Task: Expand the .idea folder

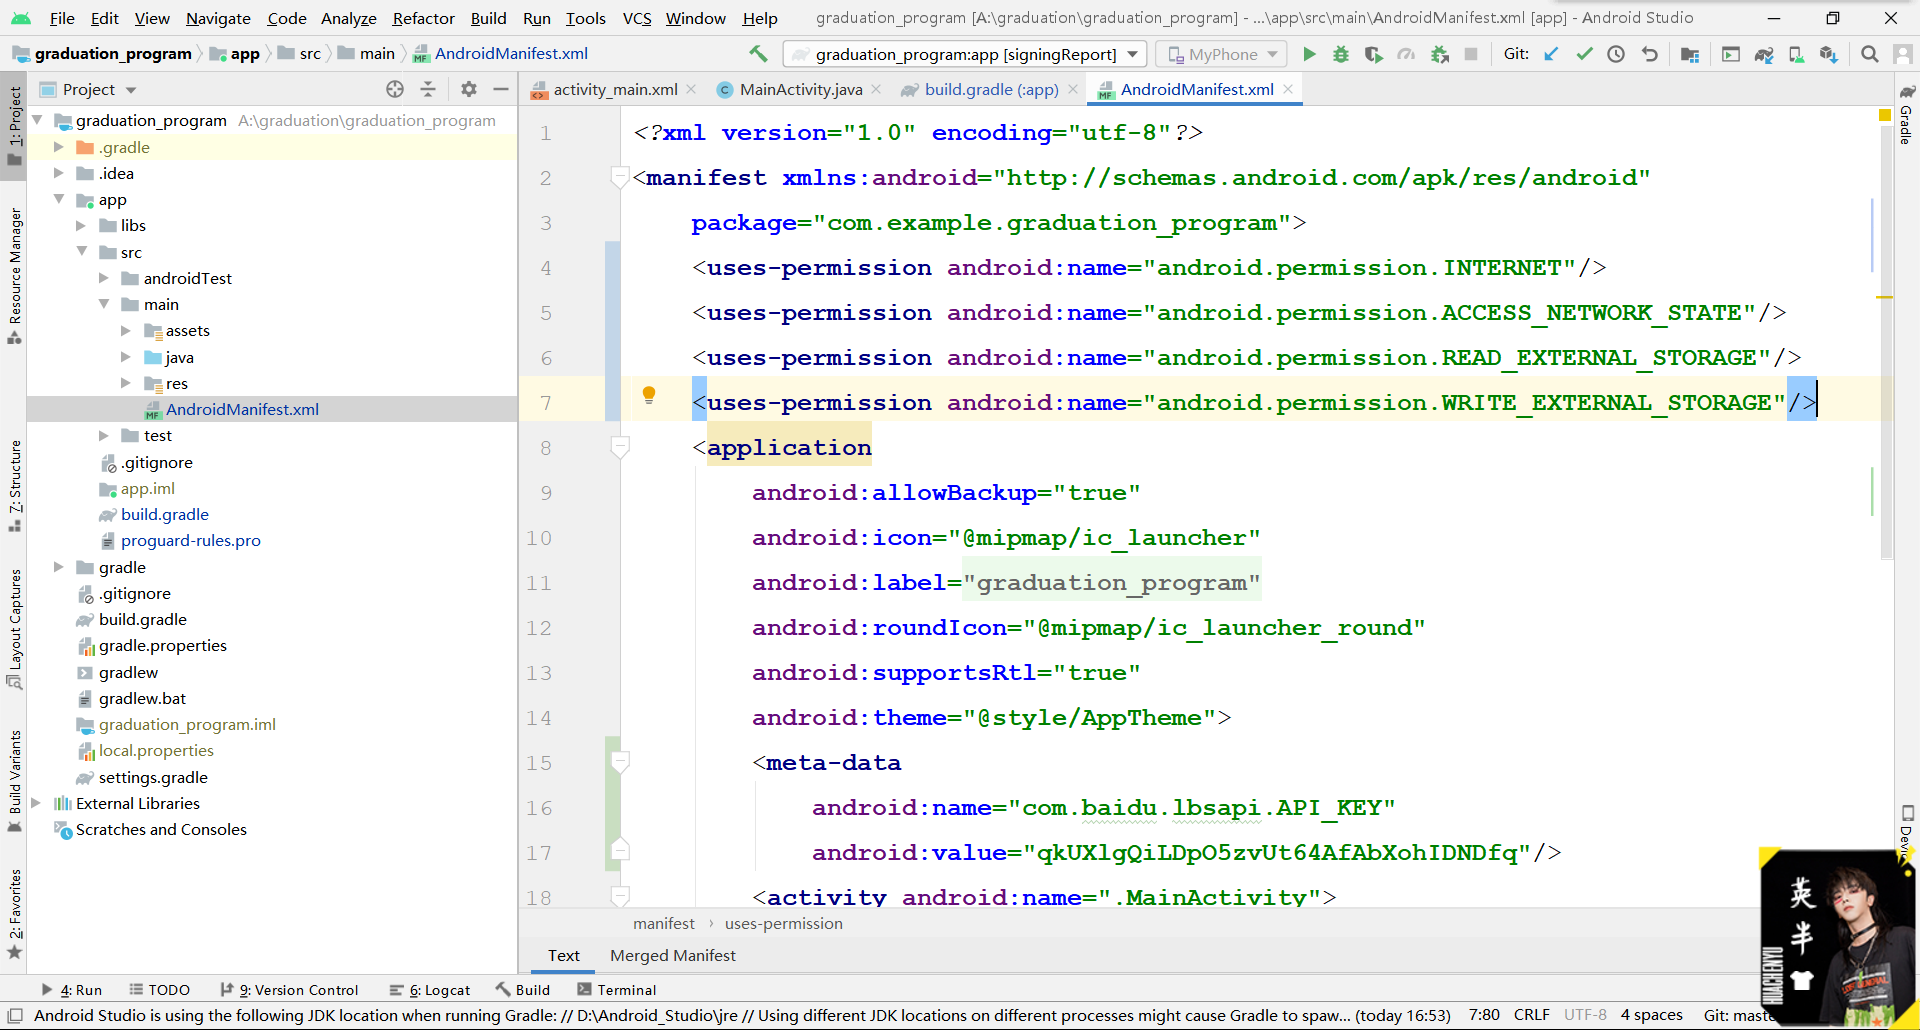Action: coord(58,173)
